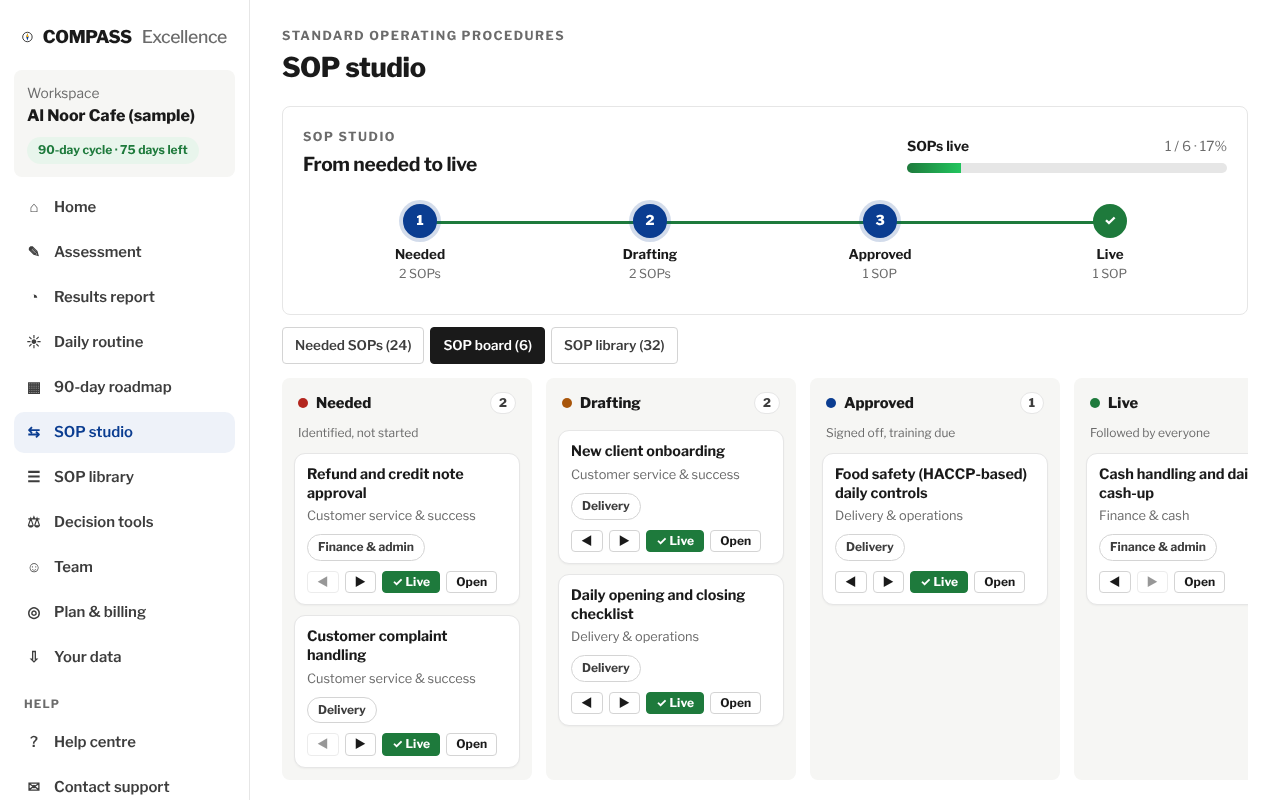This screenshot has width=1280, height=800.
Task: Click the Team smiley icon
Action: tap(34, 567)
